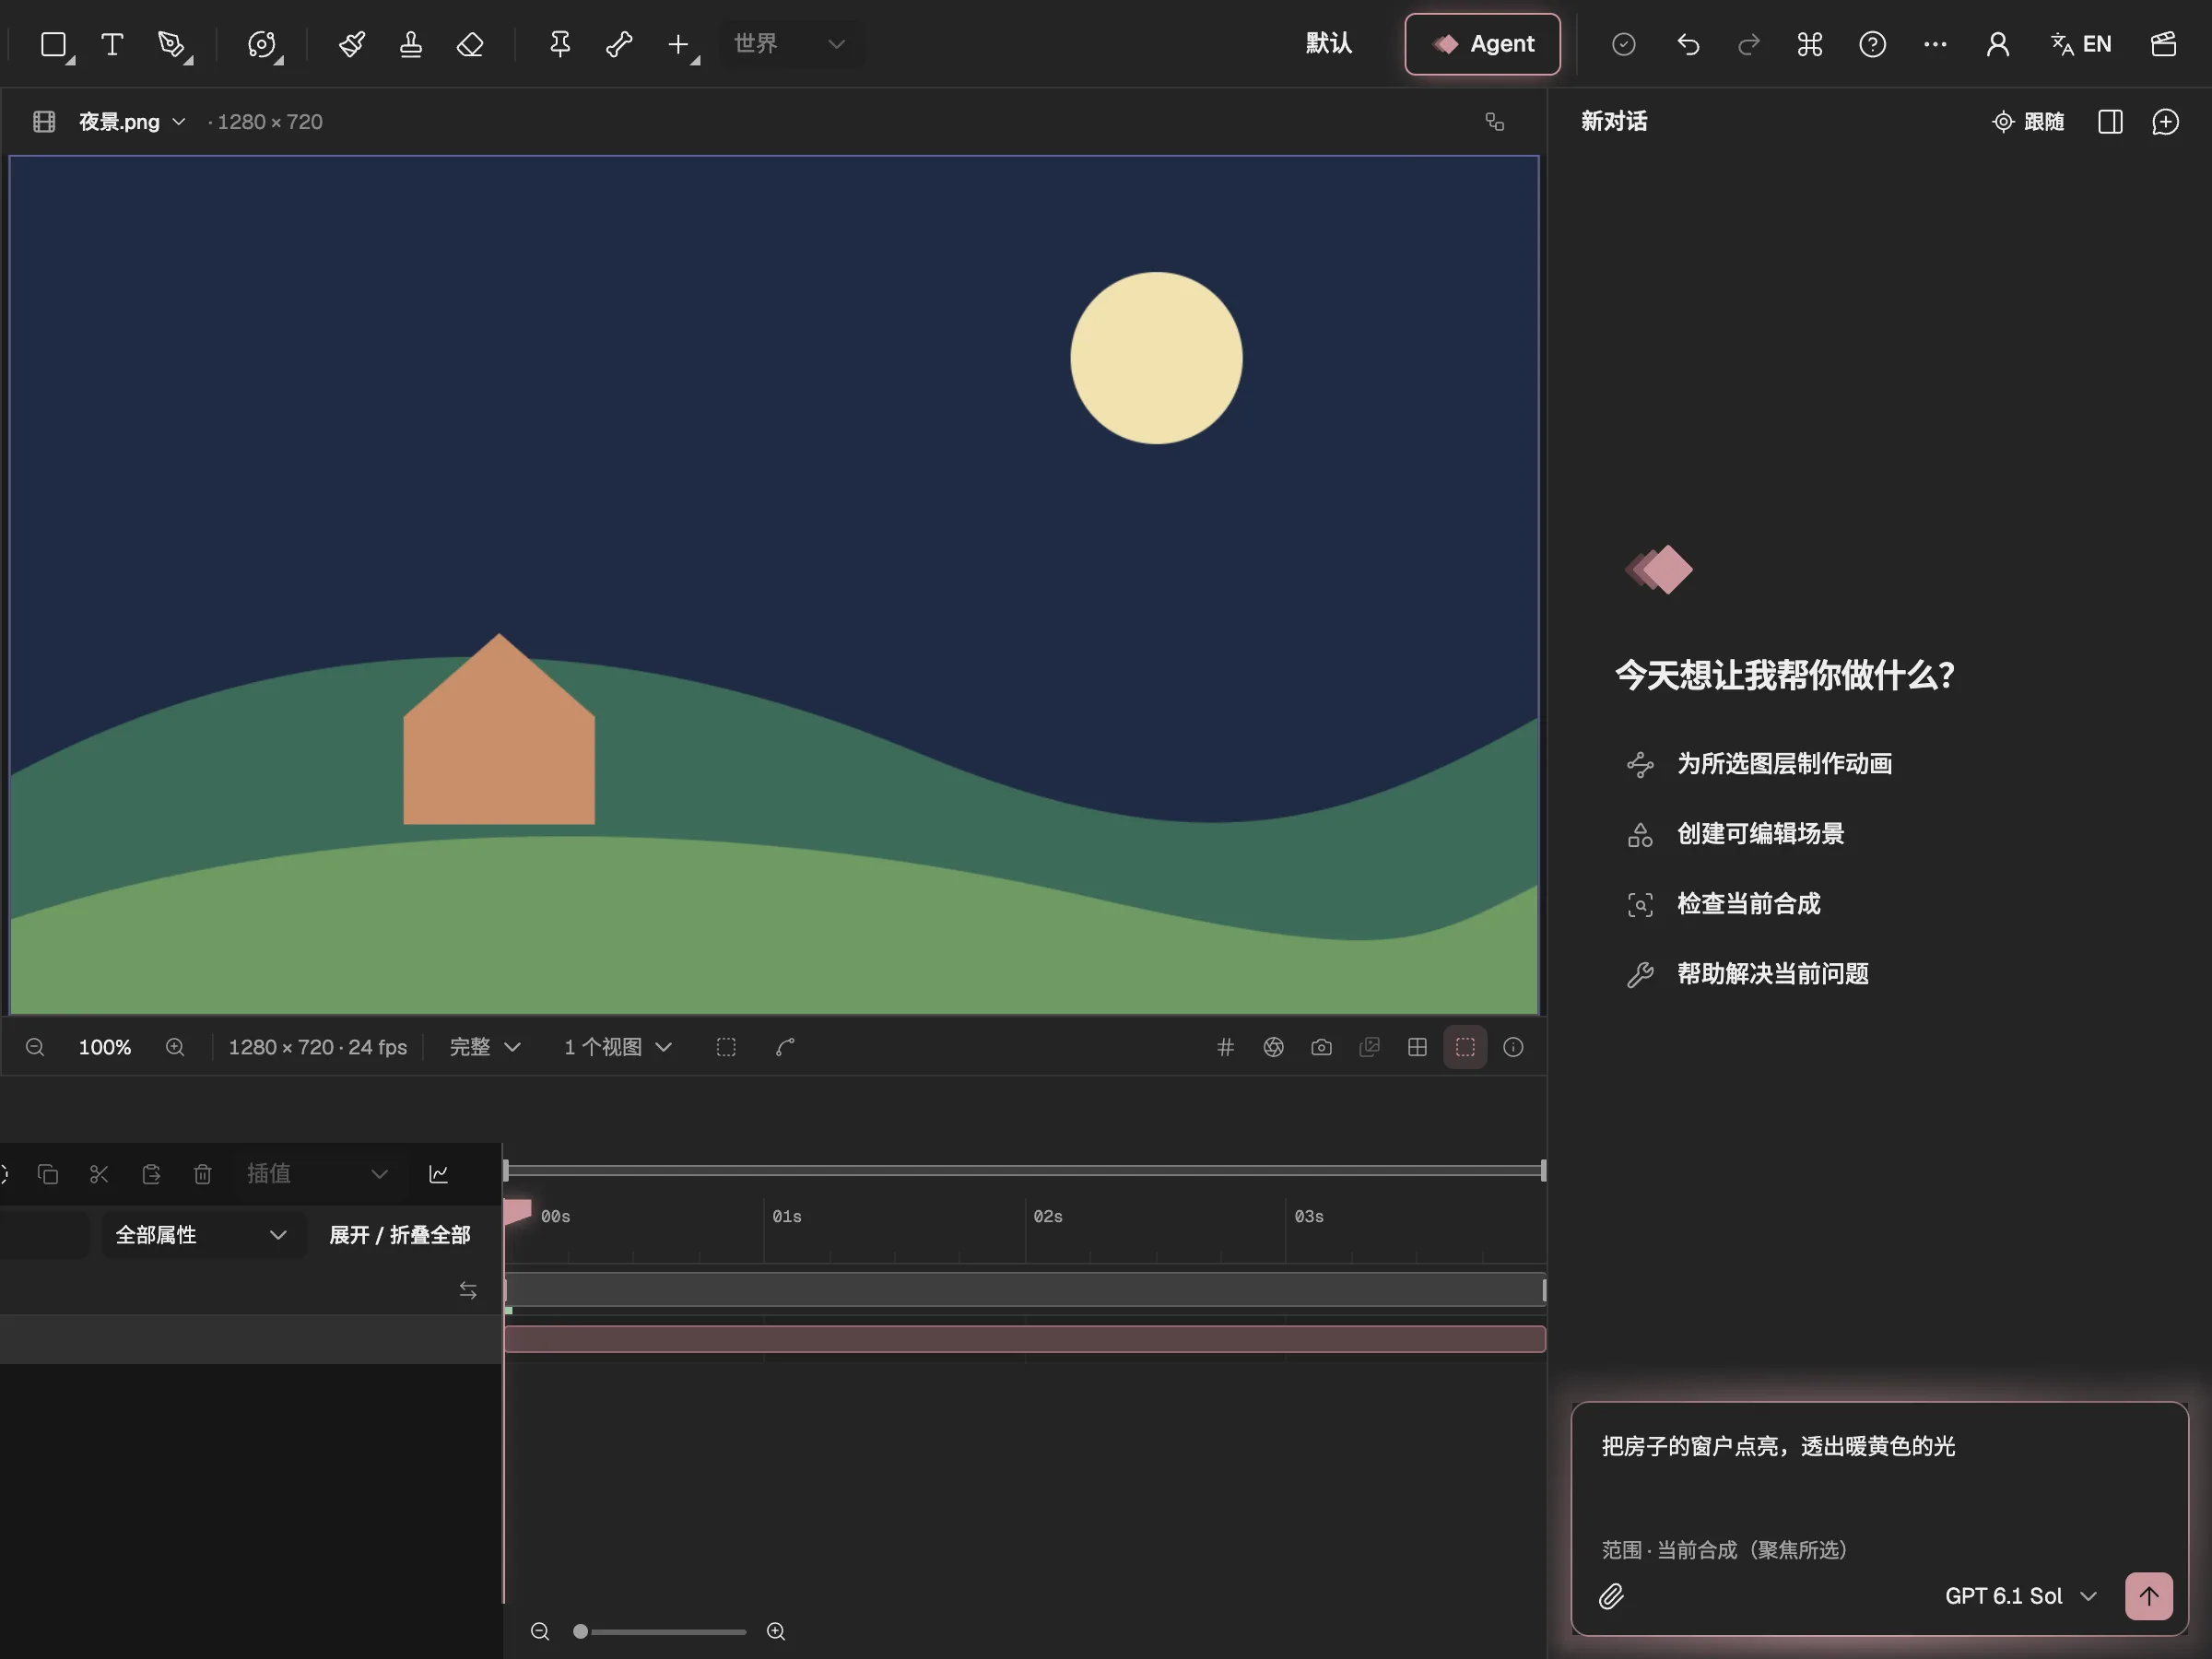2212x1659 pixels.
Task: Click the timeline zoom slider handle
Action: click(x=580, y=1632)
